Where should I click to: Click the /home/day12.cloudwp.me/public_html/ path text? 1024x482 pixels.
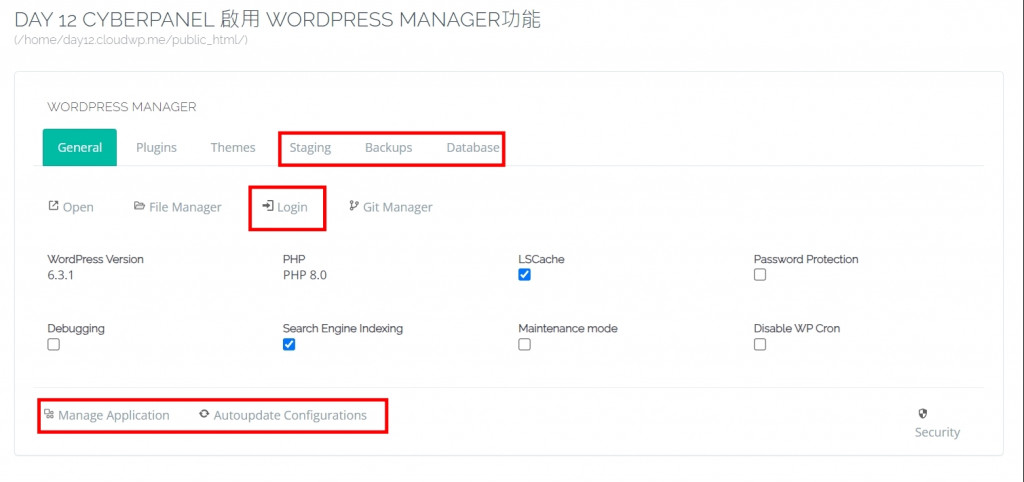pos(131,40)
